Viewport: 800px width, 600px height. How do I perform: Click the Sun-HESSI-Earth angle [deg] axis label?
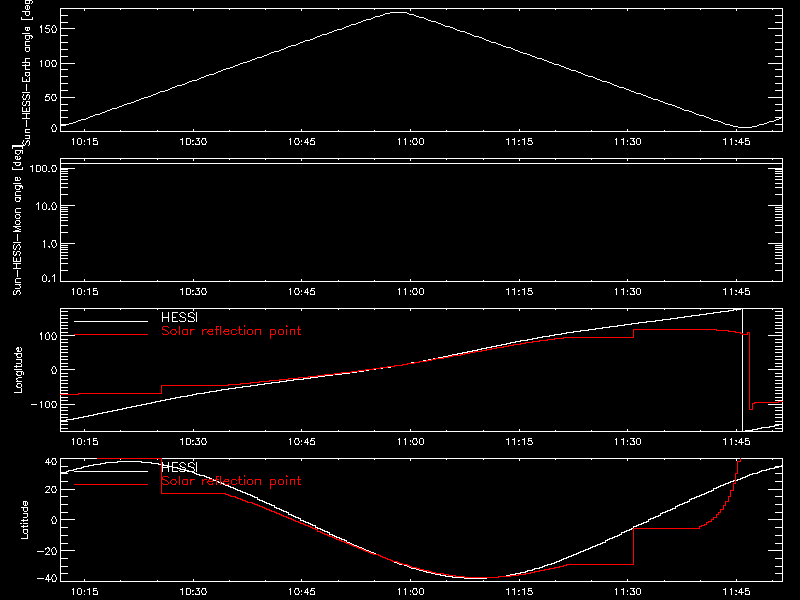(x=27, y=73)
